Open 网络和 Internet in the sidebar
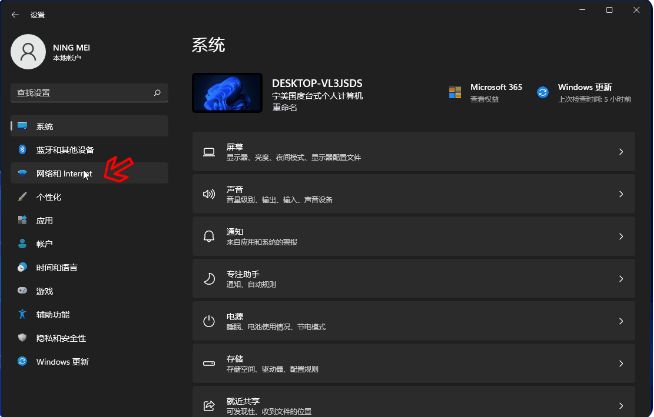The image size is (654, 417). click(x=64, y=173)
